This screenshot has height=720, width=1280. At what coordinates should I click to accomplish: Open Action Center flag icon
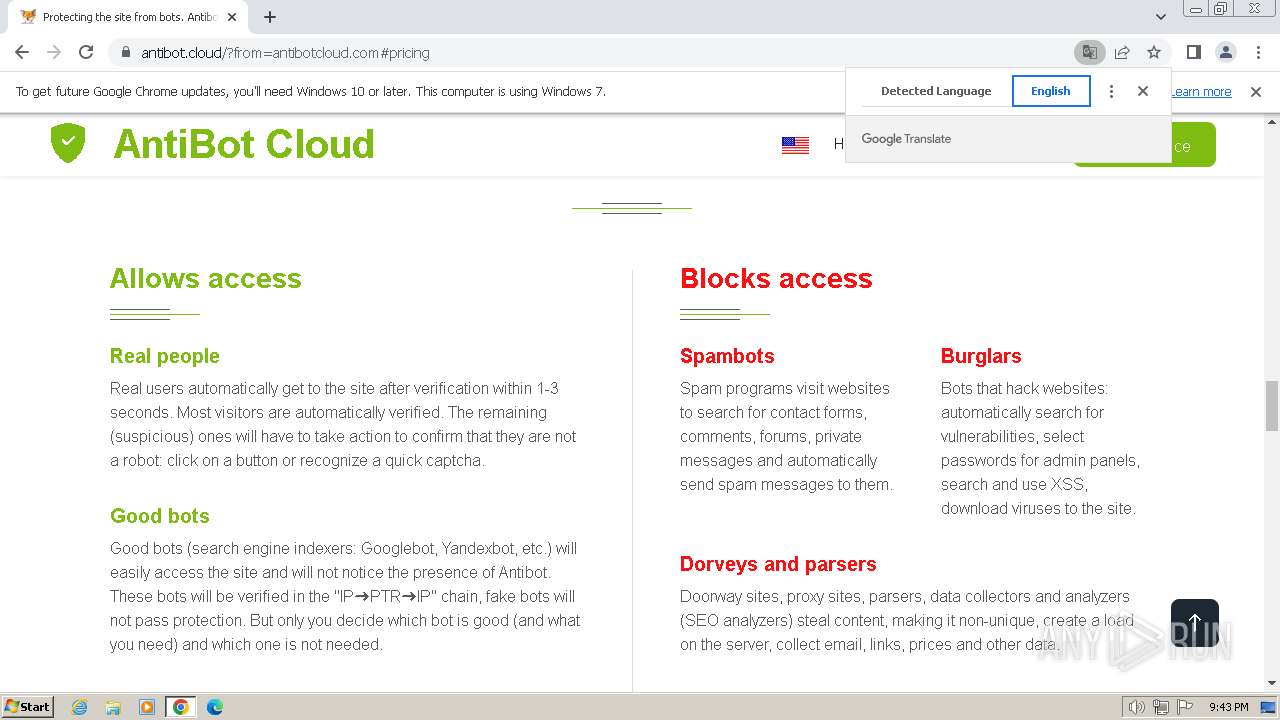tap(1185, 706)
